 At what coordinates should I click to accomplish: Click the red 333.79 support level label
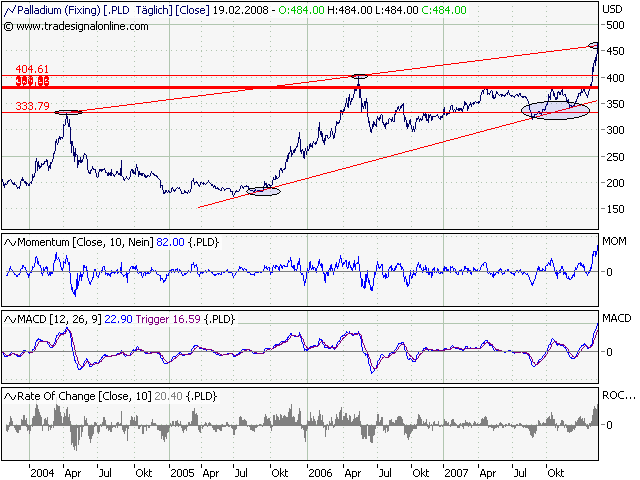point(30,105)
